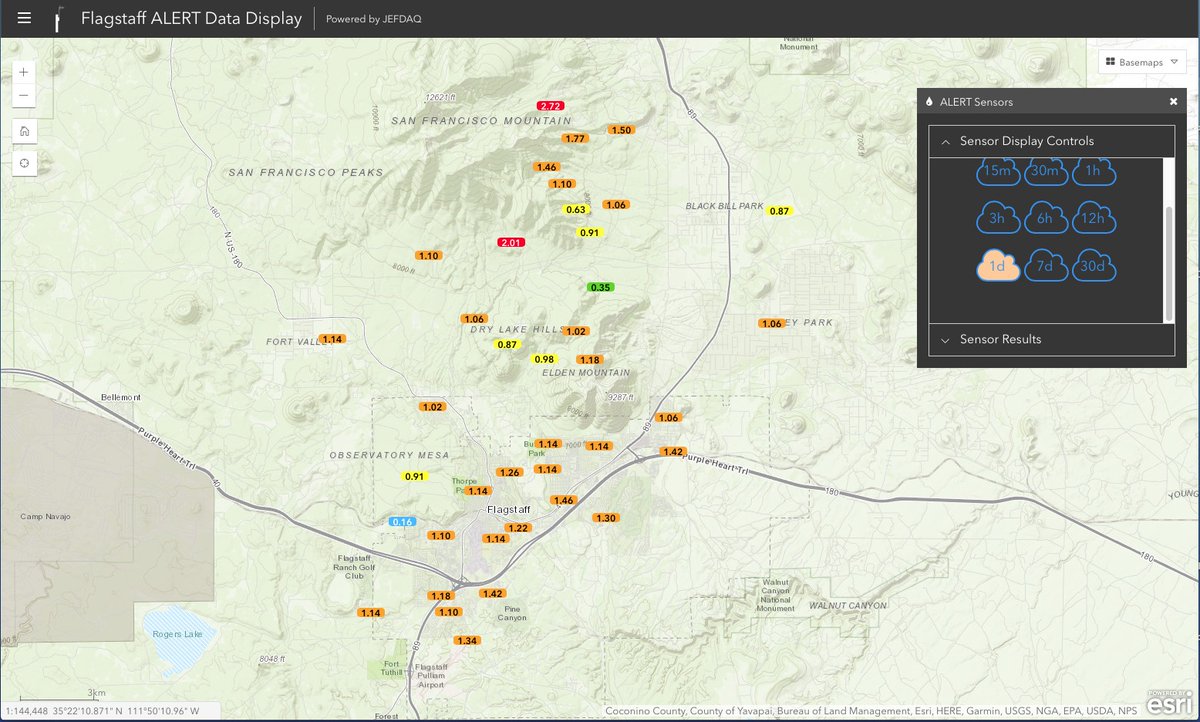The width and height of the screenshot is (1200, 722).
Task: Select the 12h cloud interval icon
Action: 1094,217
